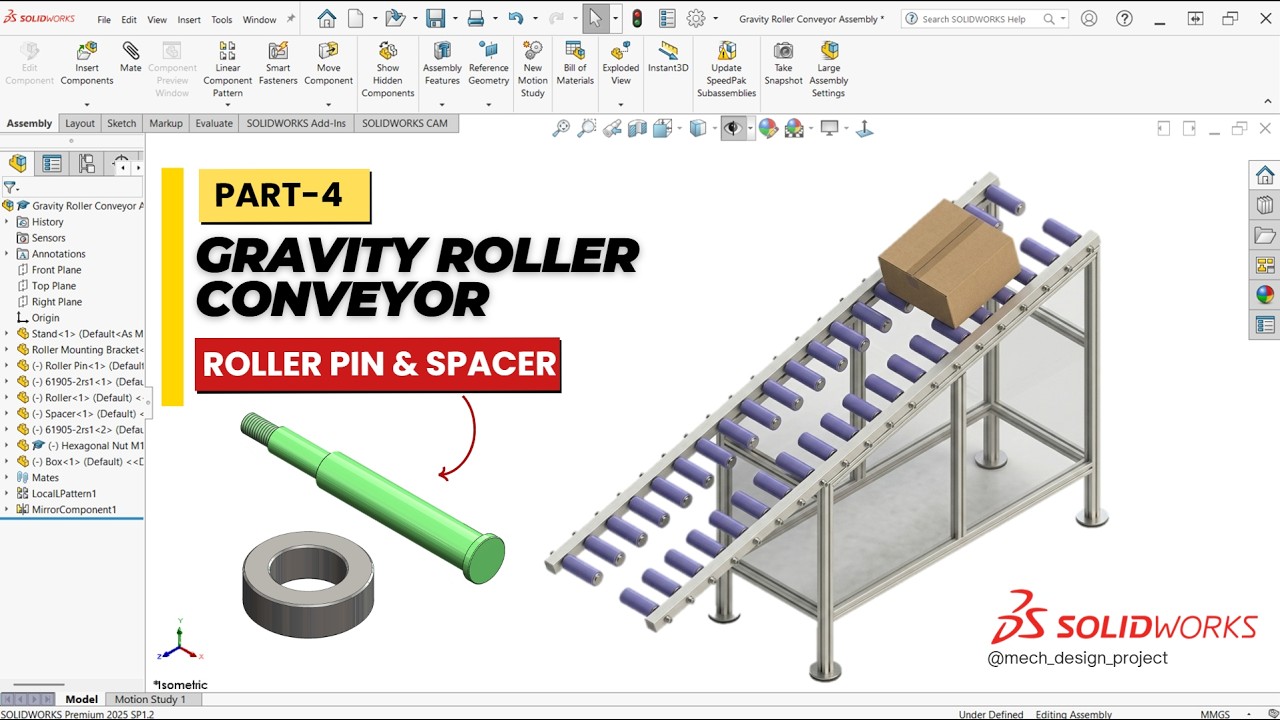Screen dimensions: 1280x720
Task: Open the Insert menu
Action: click(x=189, y=20)
